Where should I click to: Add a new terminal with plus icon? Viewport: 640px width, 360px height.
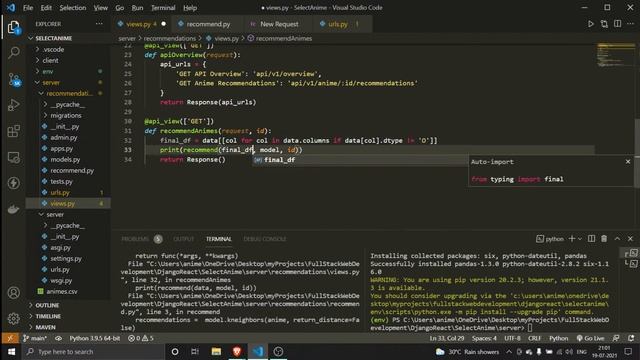click(572, 239)
